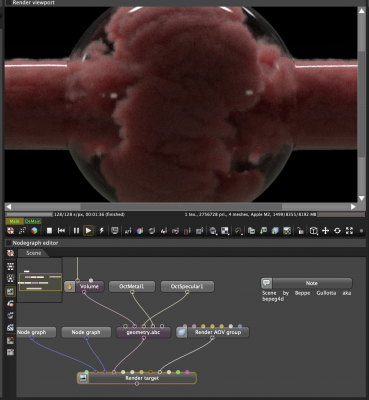The image size is (369, 400).
Task: Click the rotate gizmo icon
Action: coord(337,231)
